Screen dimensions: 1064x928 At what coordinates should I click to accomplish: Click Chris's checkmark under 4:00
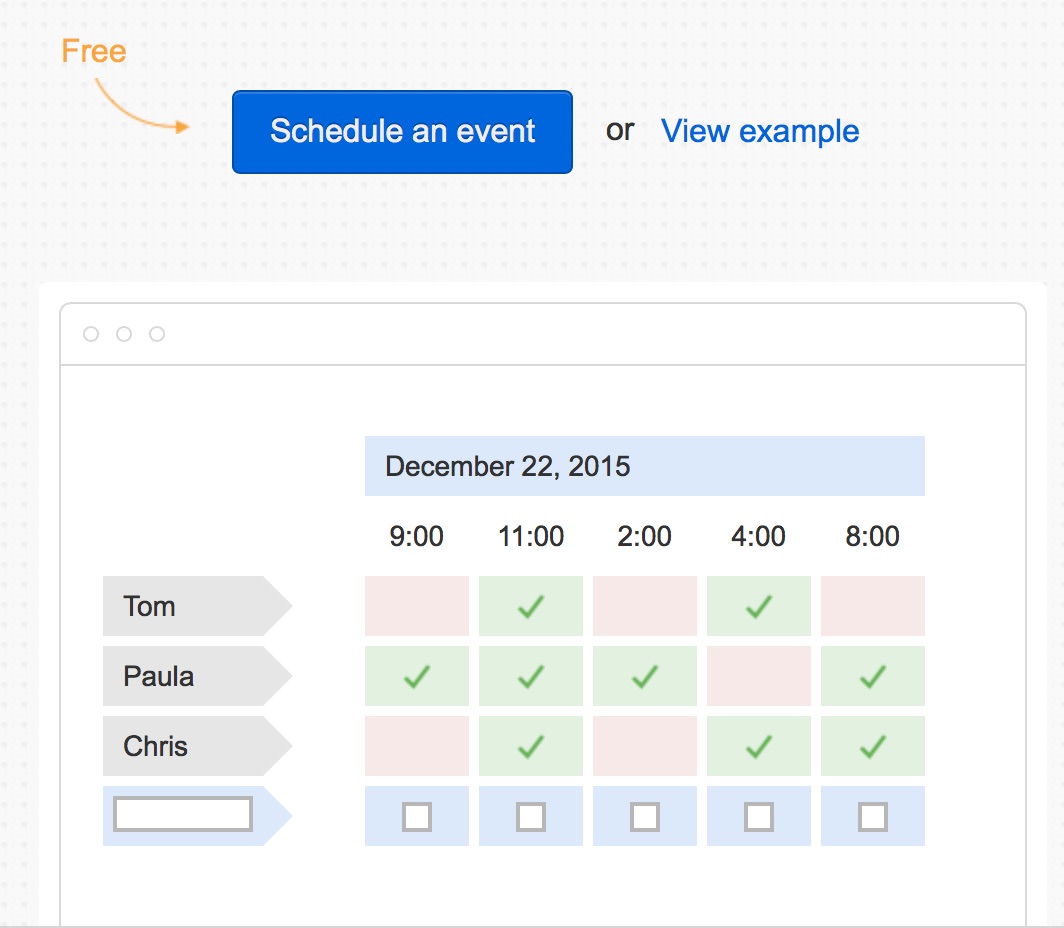tap(759, 746)
